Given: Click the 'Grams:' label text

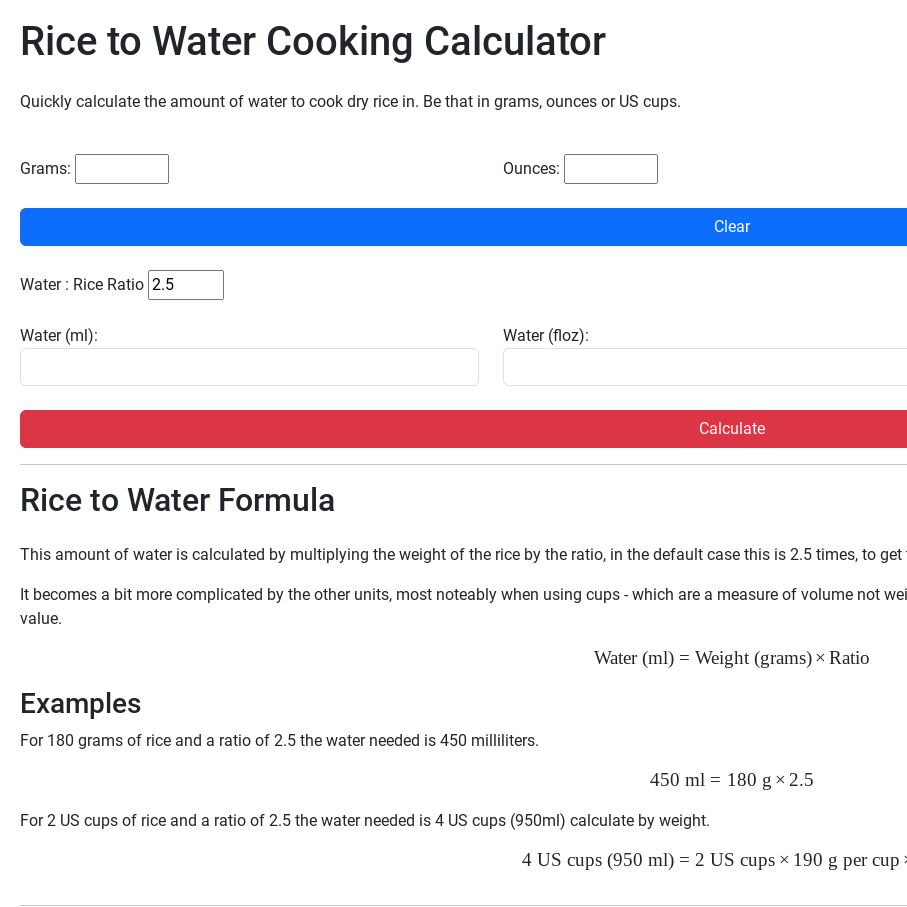Looking at the screenshot, I should (45, 169).
